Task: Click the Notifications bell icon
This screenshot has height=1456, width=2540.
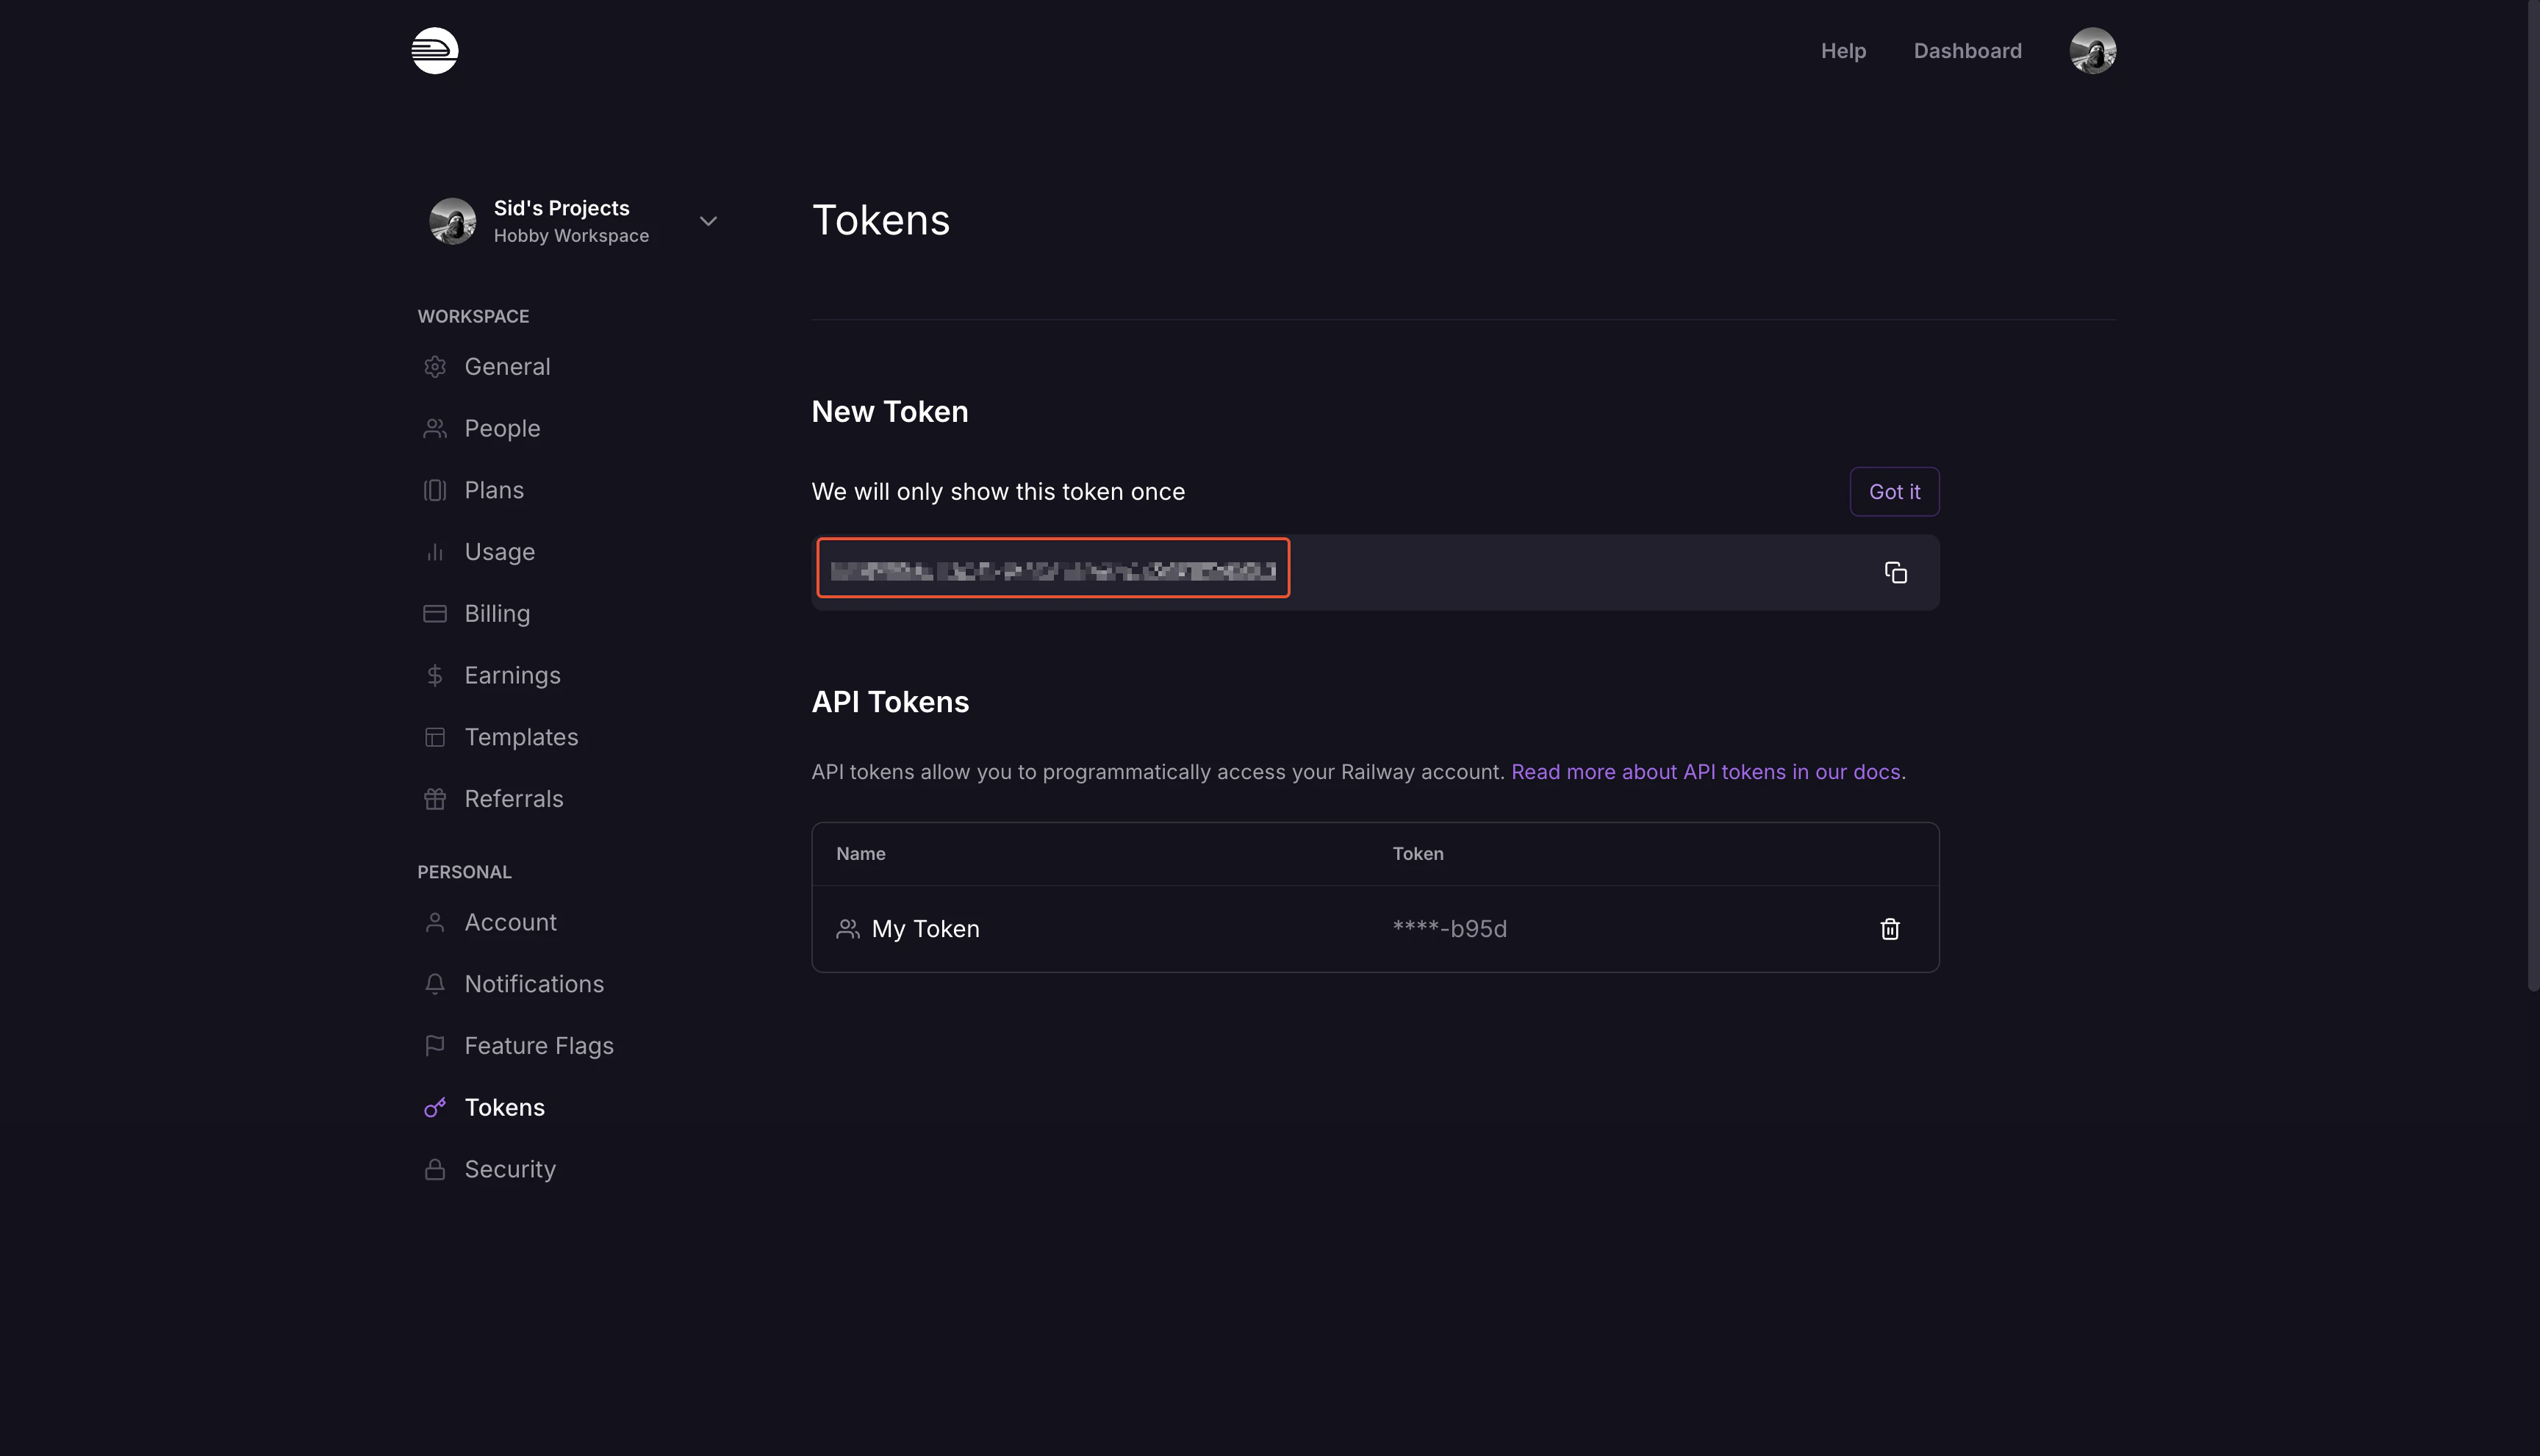Action: [x=434, y=984]
